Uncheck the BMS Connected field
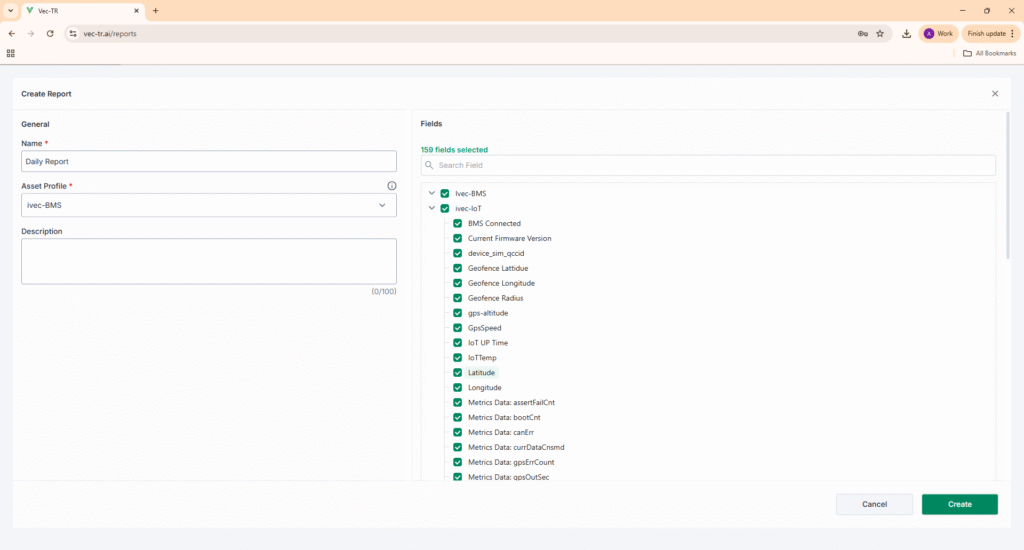Image resolution: width=1024 pixels, height=550 pixels. 458,224
